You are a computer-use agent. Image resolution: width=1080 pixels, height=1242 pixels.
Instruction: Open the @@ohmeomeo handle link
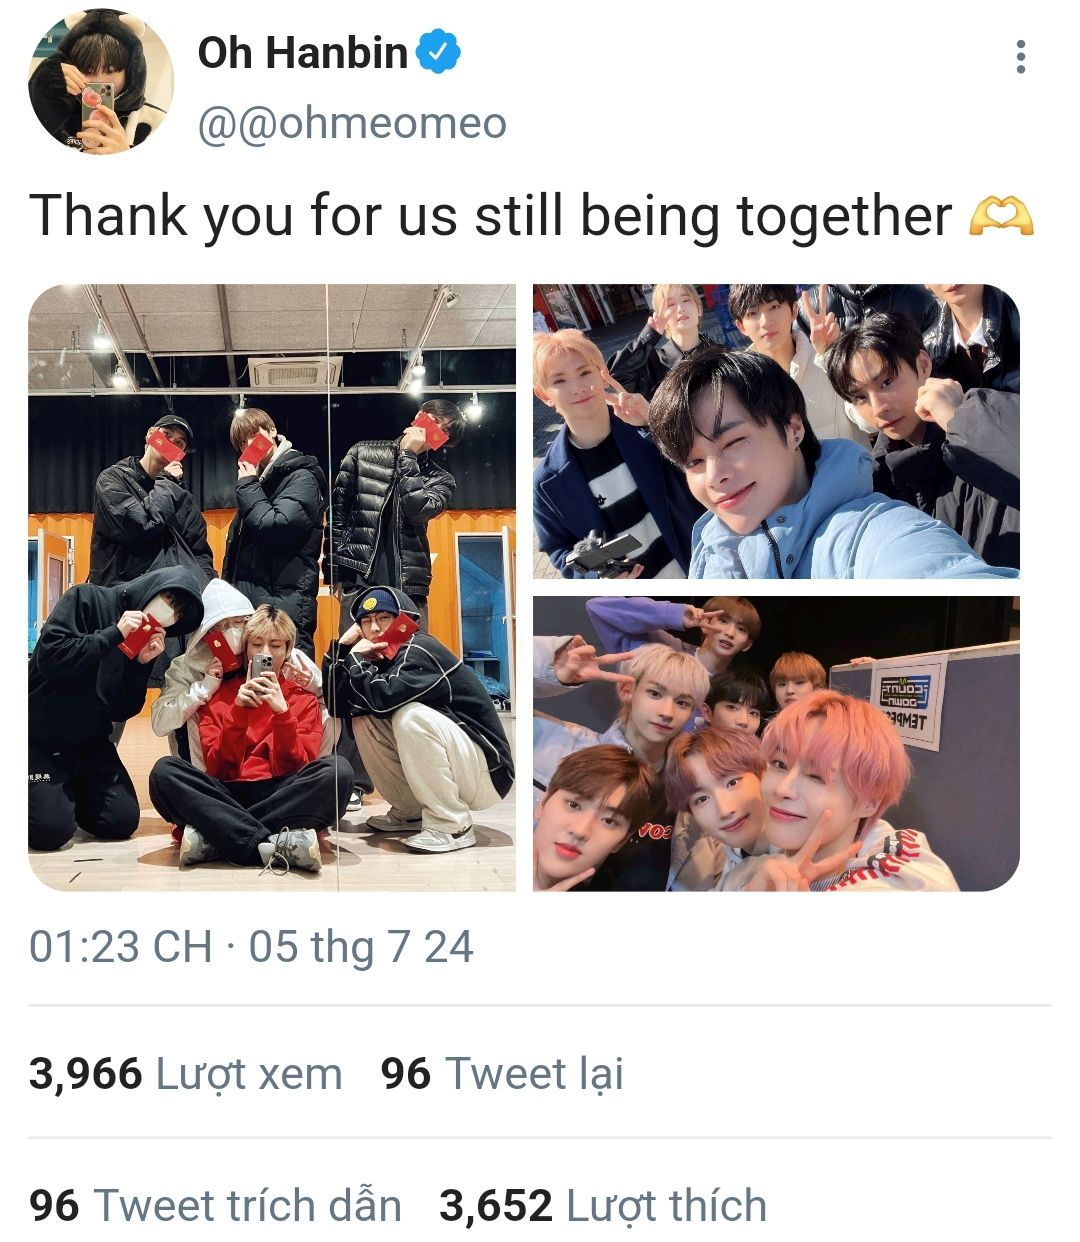pyautogui.click(x=352, y=124)
